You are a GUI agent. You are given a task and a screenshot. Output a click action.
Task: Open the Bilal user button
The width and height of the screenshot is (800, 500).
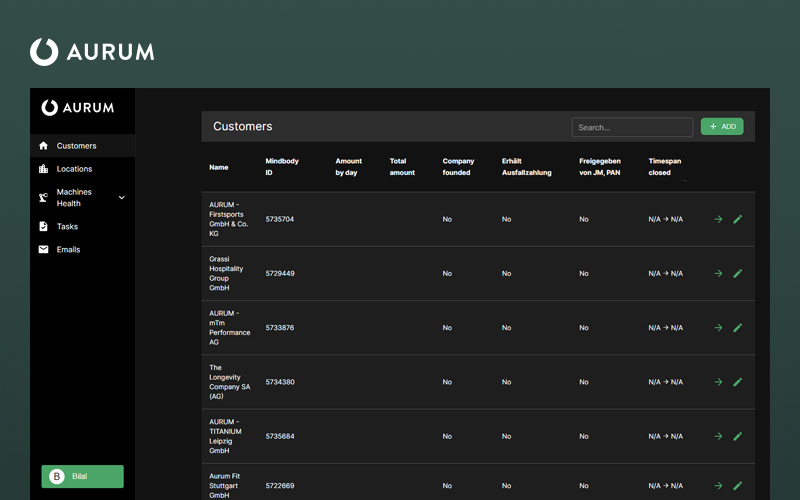pyautogui.click(x=83, y=477)
